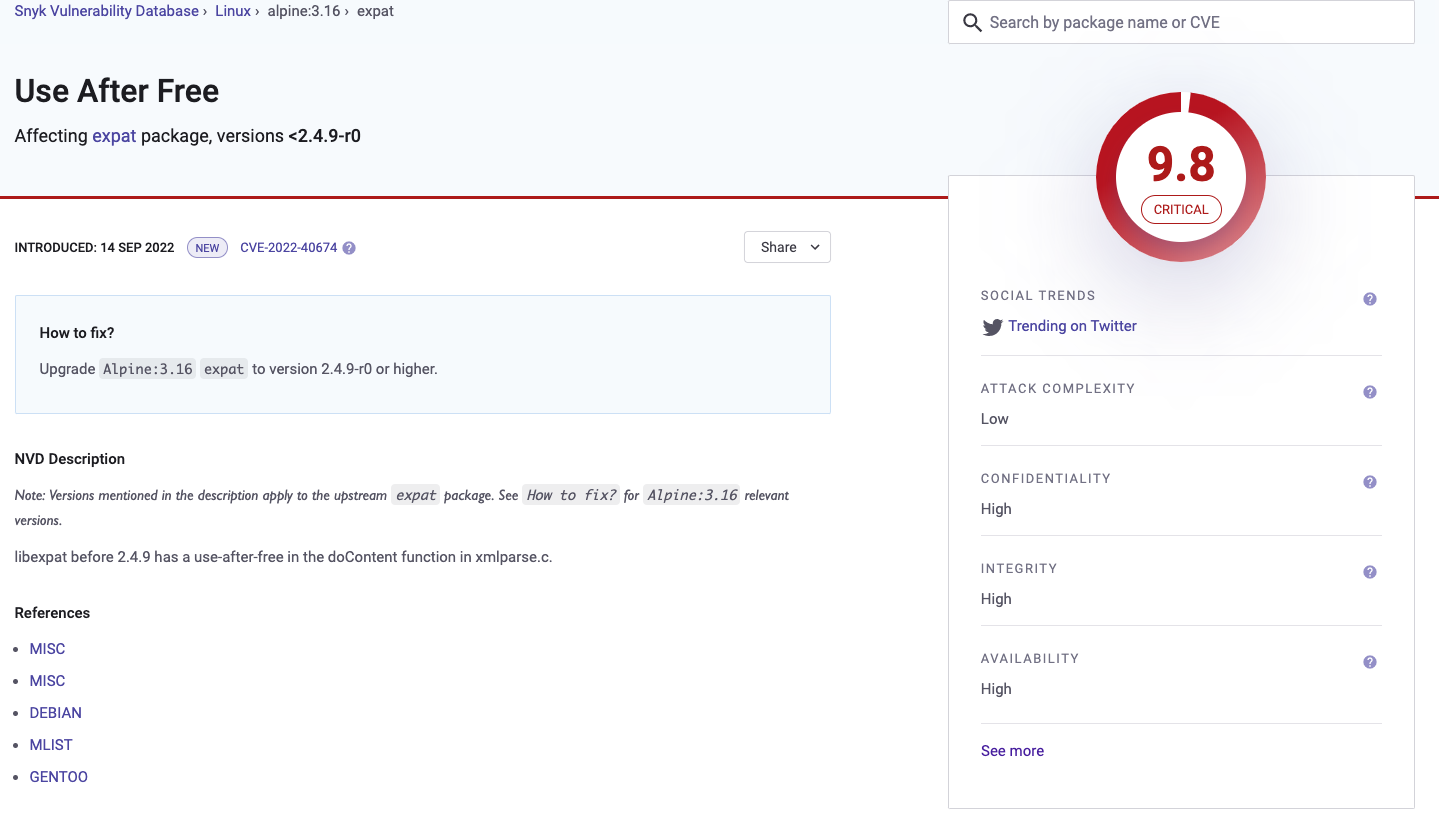This screenshot has height=832, width=1439.
Task: Navigate to the Snyk Vulnerability Database breadcrumb
Action: [105, 11]
